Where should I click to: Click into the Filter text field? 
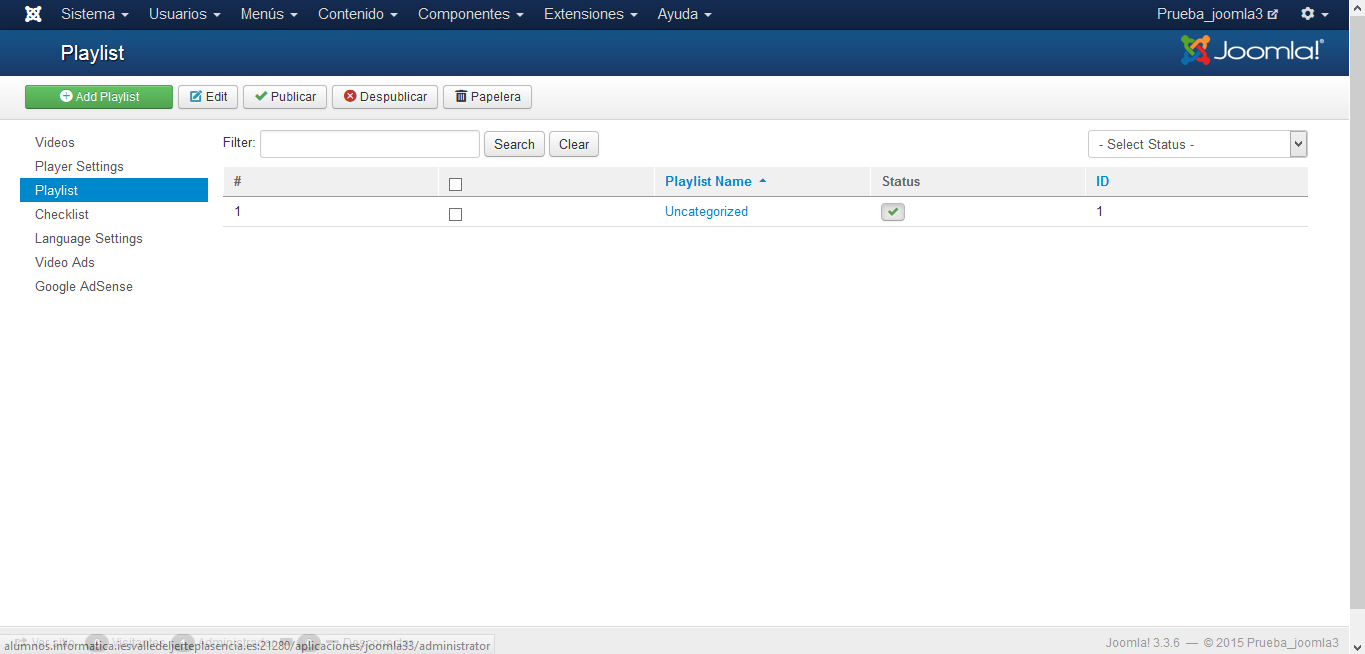370,144
